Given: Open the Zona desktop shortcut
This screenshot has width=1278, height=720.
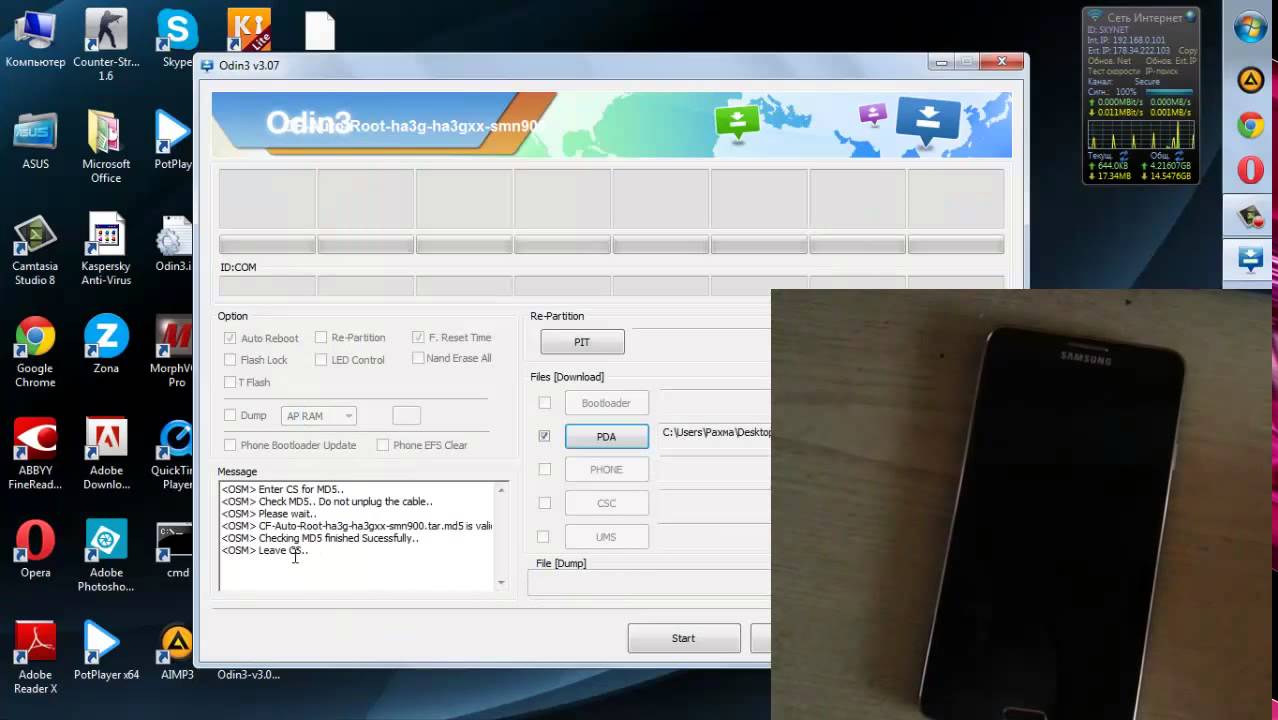Looking at the screenshot, I should (x=106, y=345).
